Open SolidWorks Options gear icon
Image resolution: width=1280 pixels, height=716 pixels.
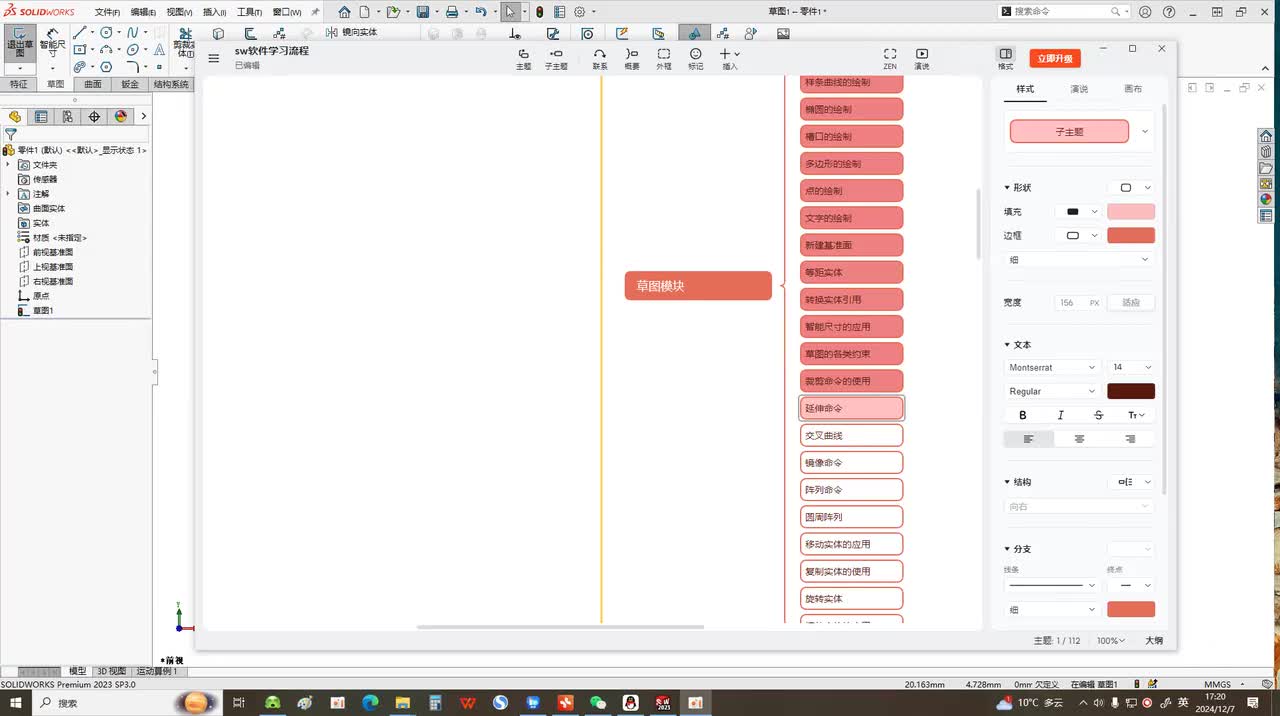pyautogui.click(x=579, y=12)
